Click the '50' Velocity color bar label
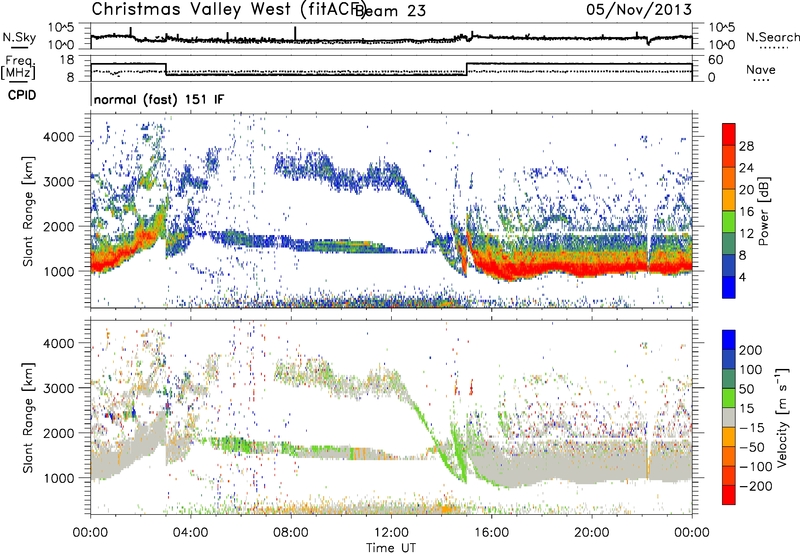 (746, 389)
